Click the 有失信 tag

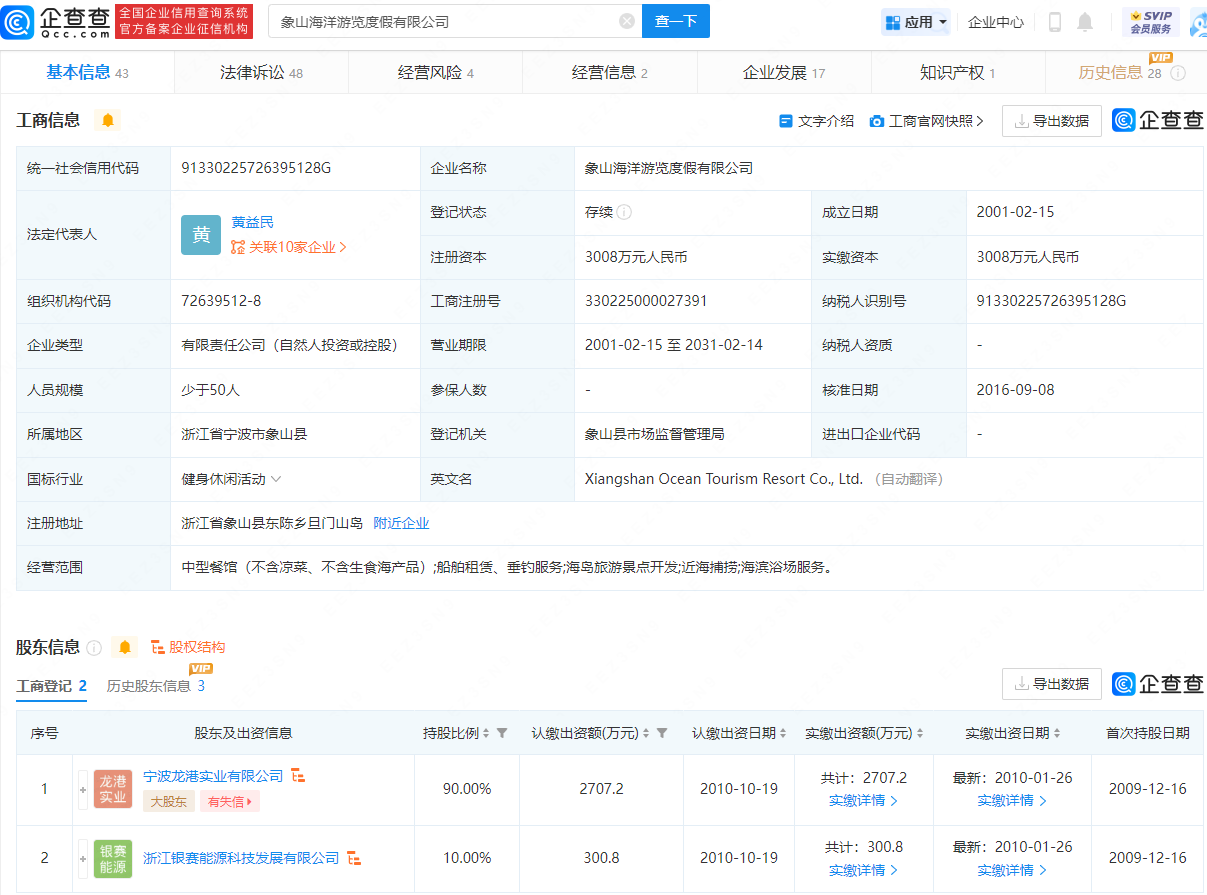[x=230, y=801]
